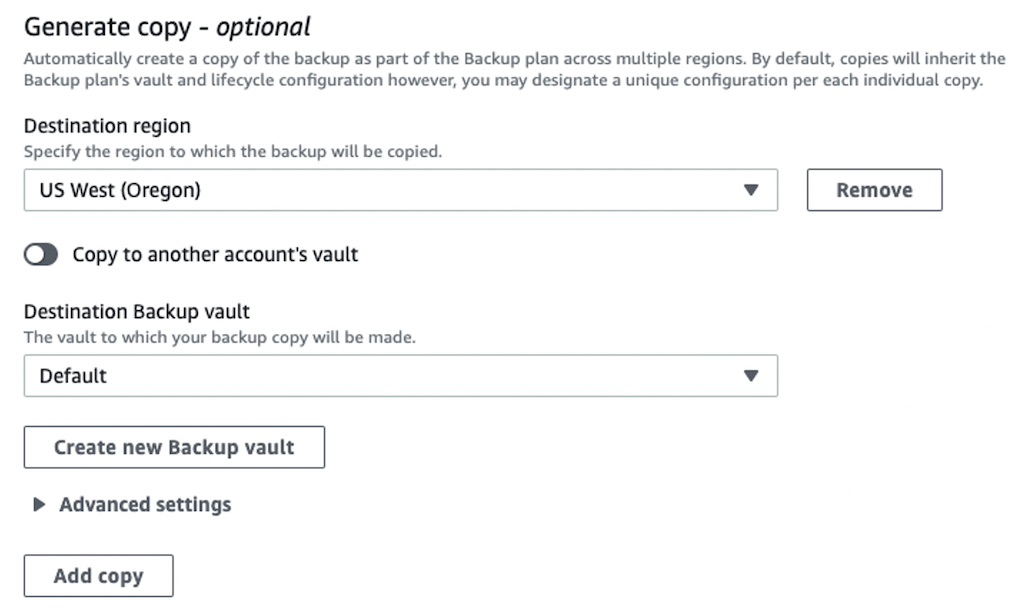1024x616 pixels.
Task: Enable Copy to another account's vault switch
Action: (42, 255)
